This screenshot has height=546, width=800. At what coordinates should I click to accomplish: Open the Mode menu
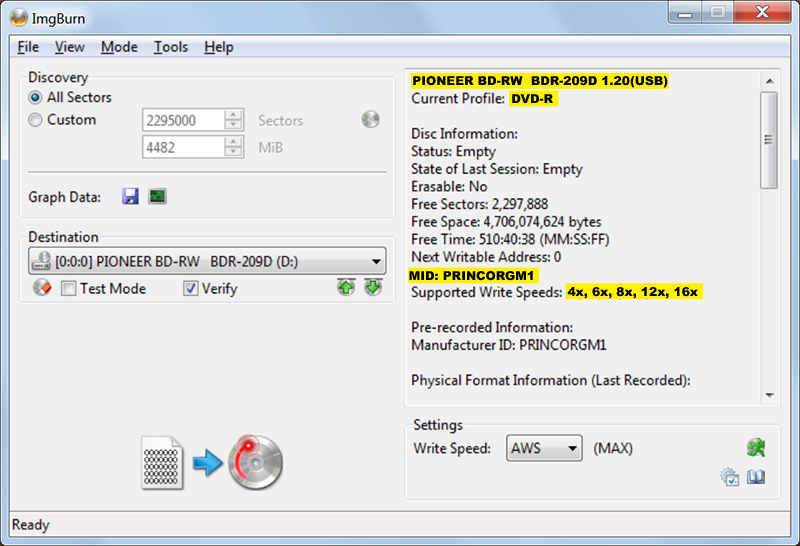click(x=119, y=47)
